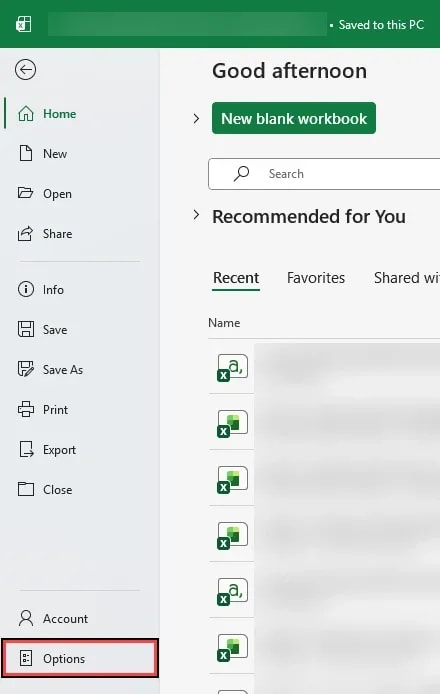This screenshot has width=440, height=694.
Task: Click the back arrow circle icon
Action: point(25,69)
